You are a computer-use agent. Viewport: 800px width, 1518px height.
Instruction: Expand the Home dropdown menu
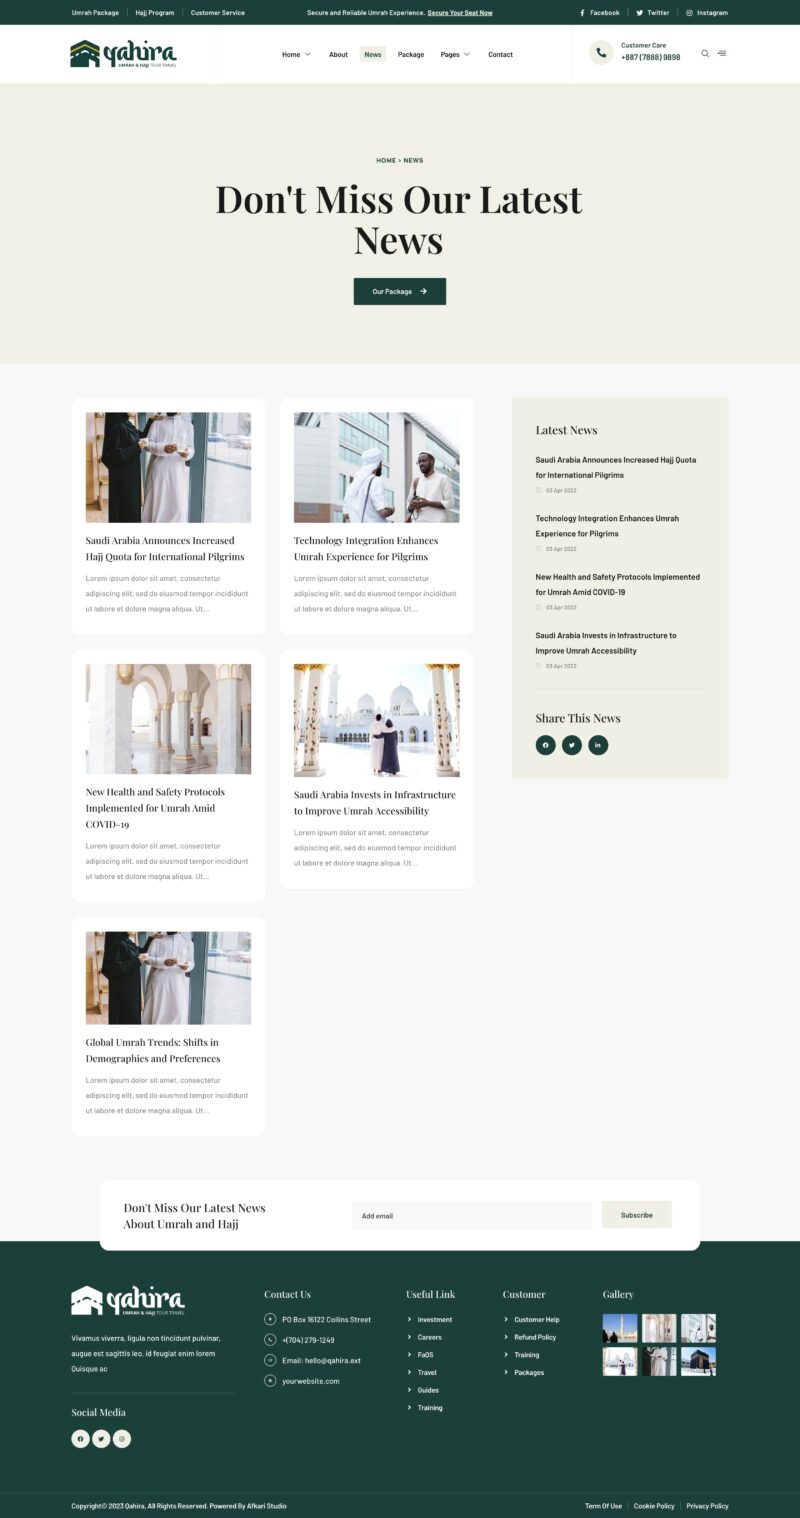296,54
